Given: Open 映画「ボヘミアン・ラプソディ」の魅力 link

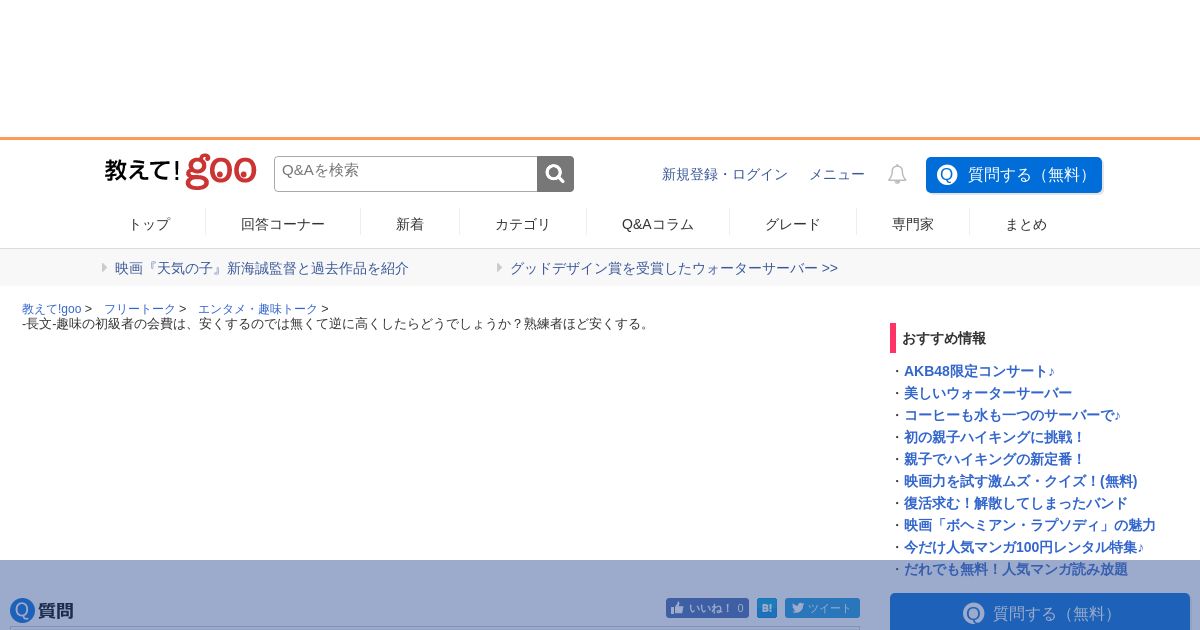Looking at the screenshot, I should tap(1030, 525).
